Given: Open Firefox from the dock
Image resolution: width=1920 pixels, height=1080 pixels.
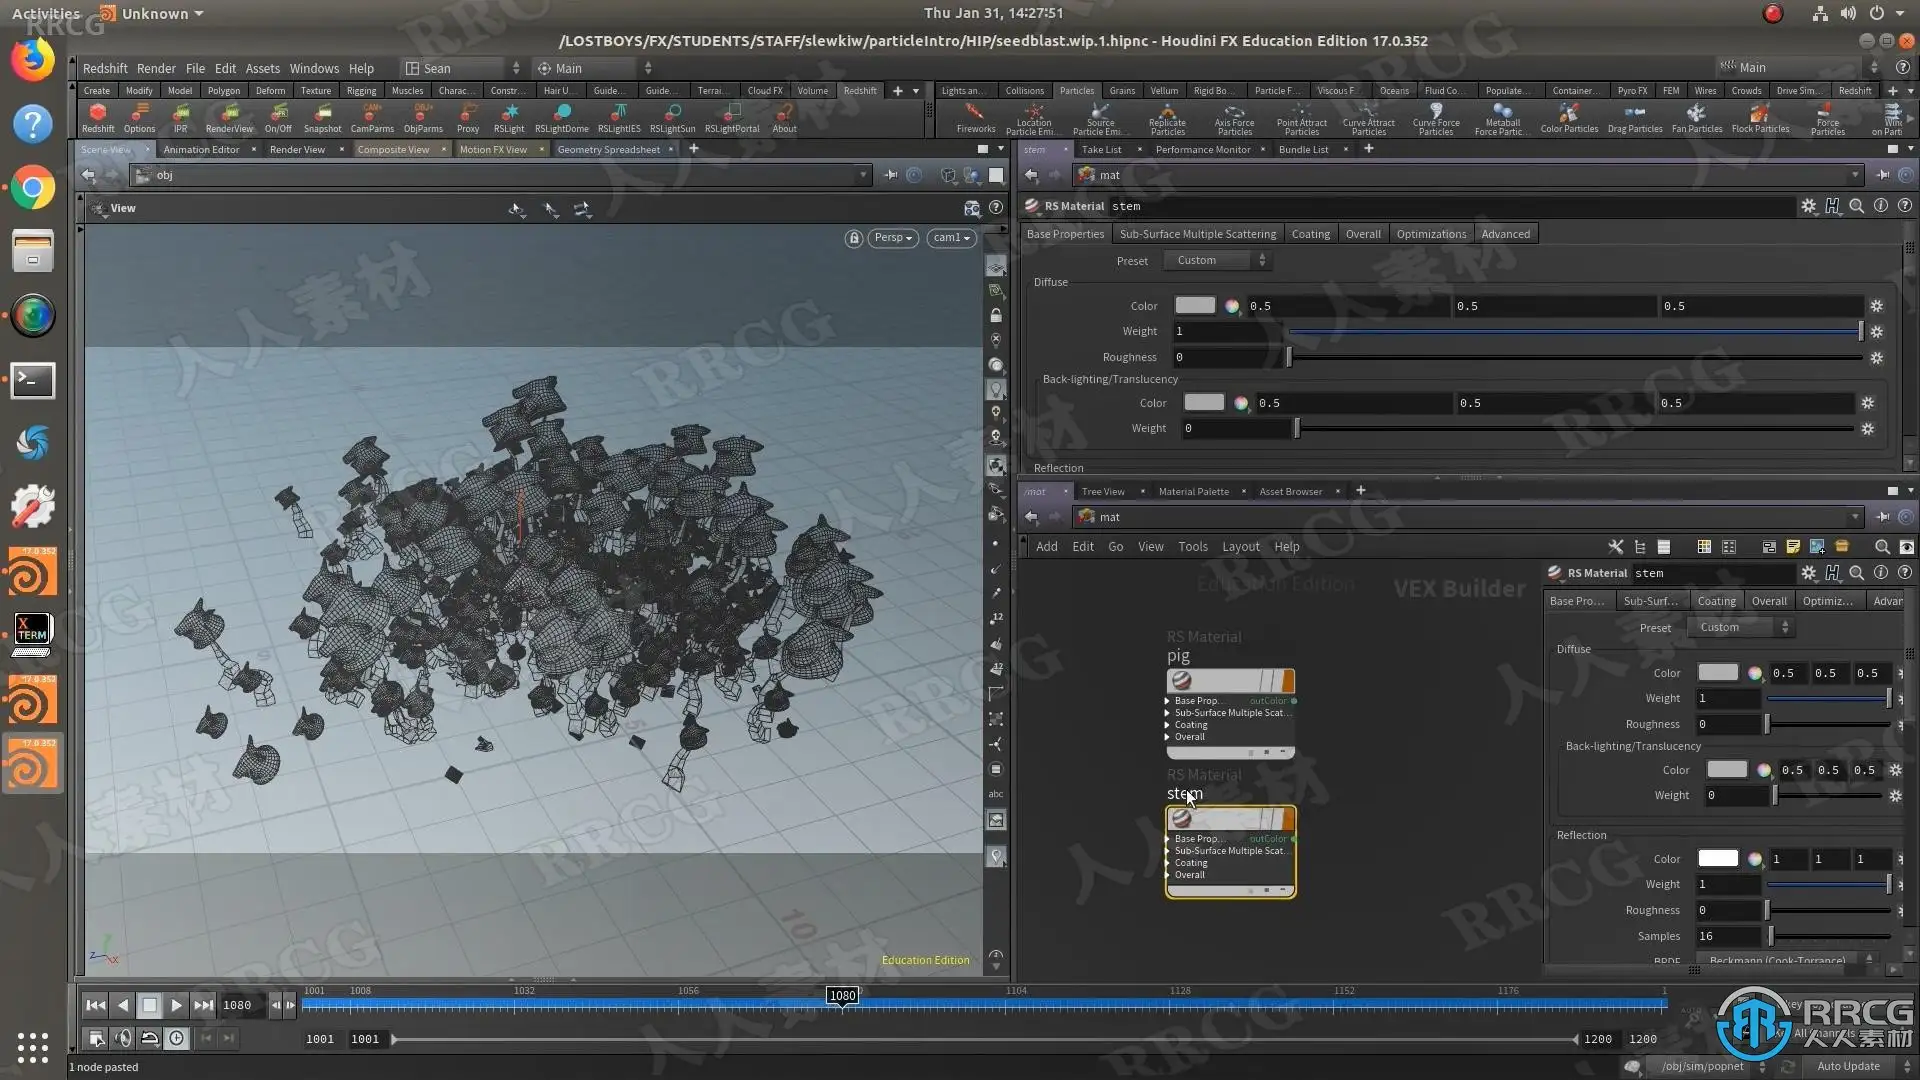Looking at the screenshot, I should (33, 60).
